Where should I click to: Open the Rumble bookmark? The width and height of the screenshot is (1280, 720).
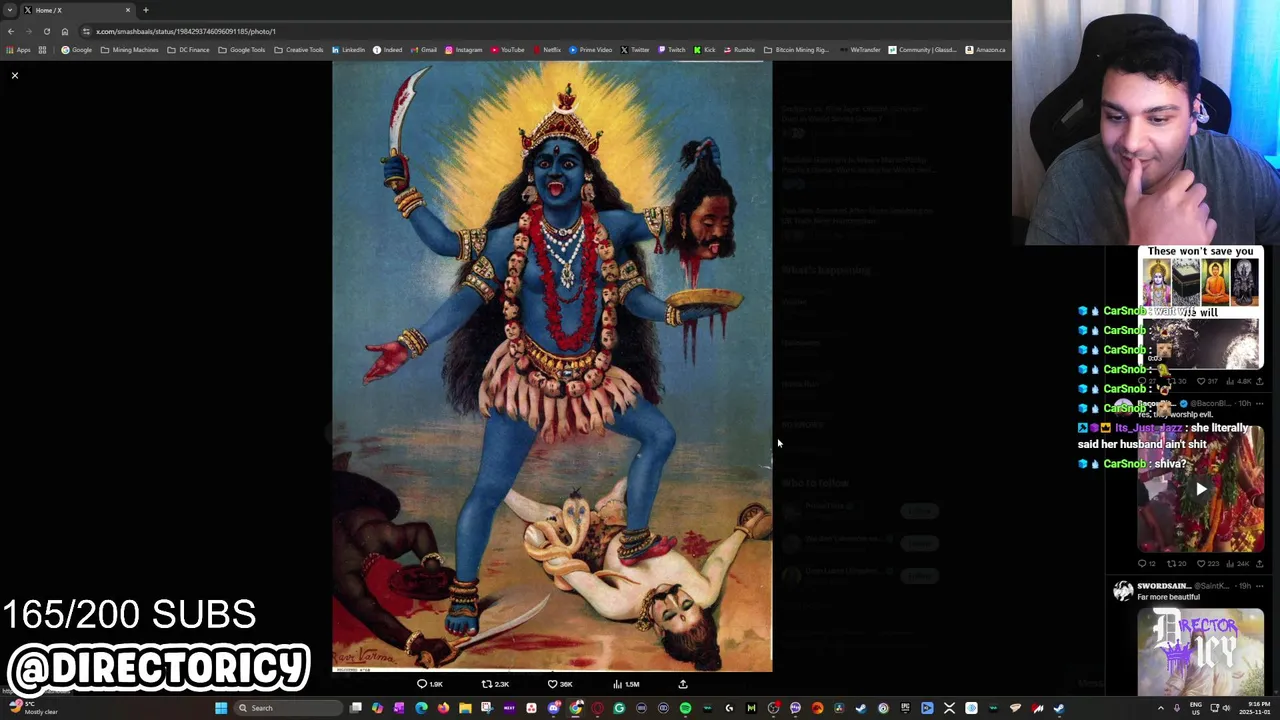tap(739, 50)
